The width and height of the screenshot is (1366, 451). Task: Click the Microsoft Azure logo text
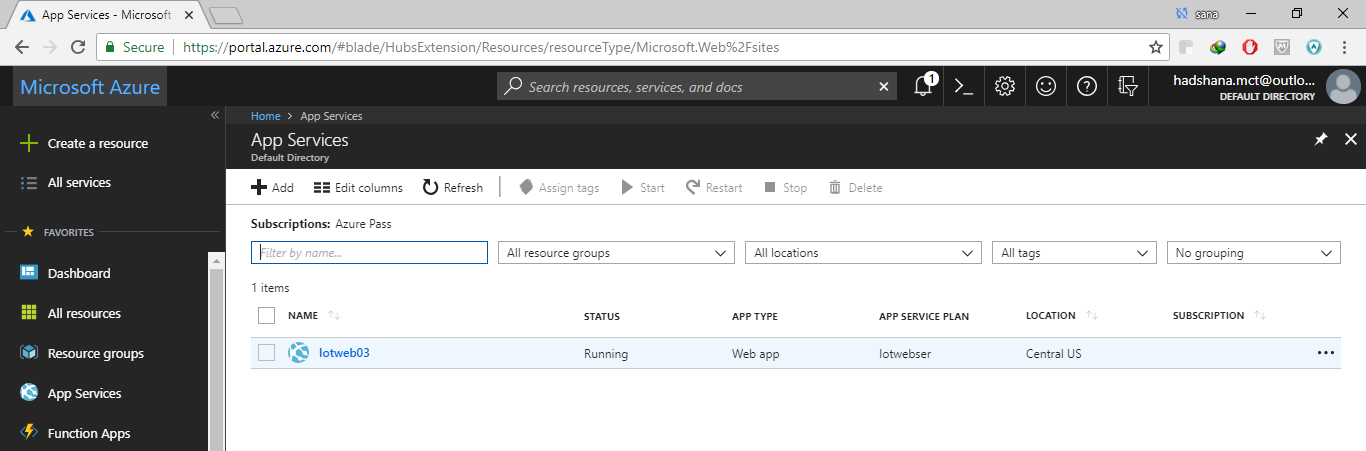(90, 87)
